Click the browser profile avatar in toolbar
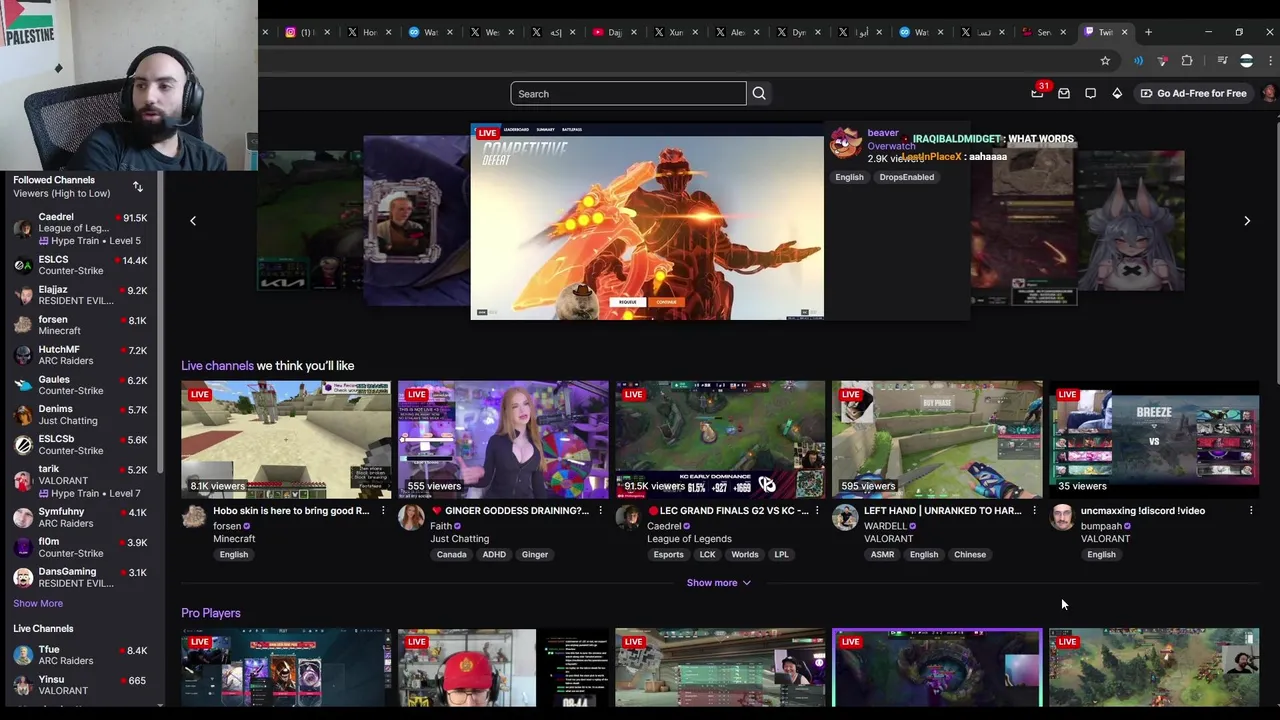This screenshot has width=1280, height=720. pos(1246,61)
